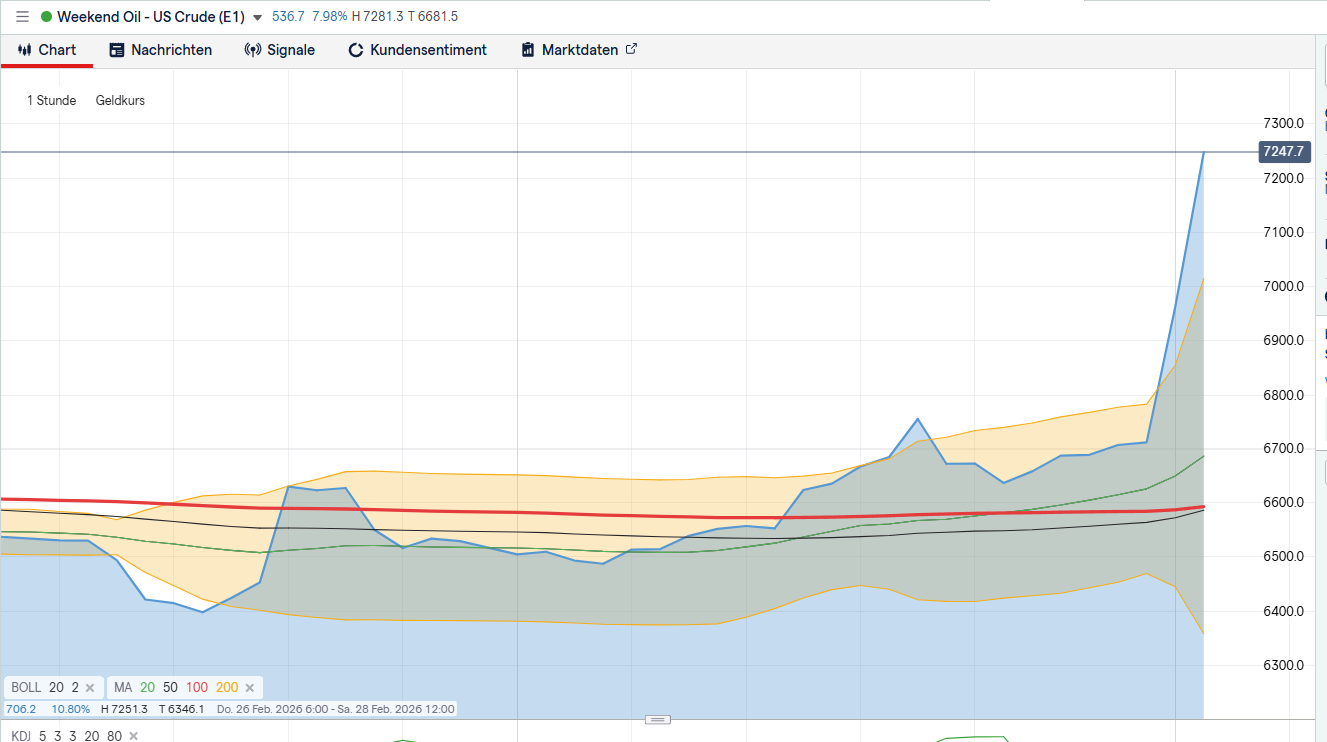Click the 706.2 range change value
Image resolution: width=1327 pixels, height=742 pixels.
(21, 709)
